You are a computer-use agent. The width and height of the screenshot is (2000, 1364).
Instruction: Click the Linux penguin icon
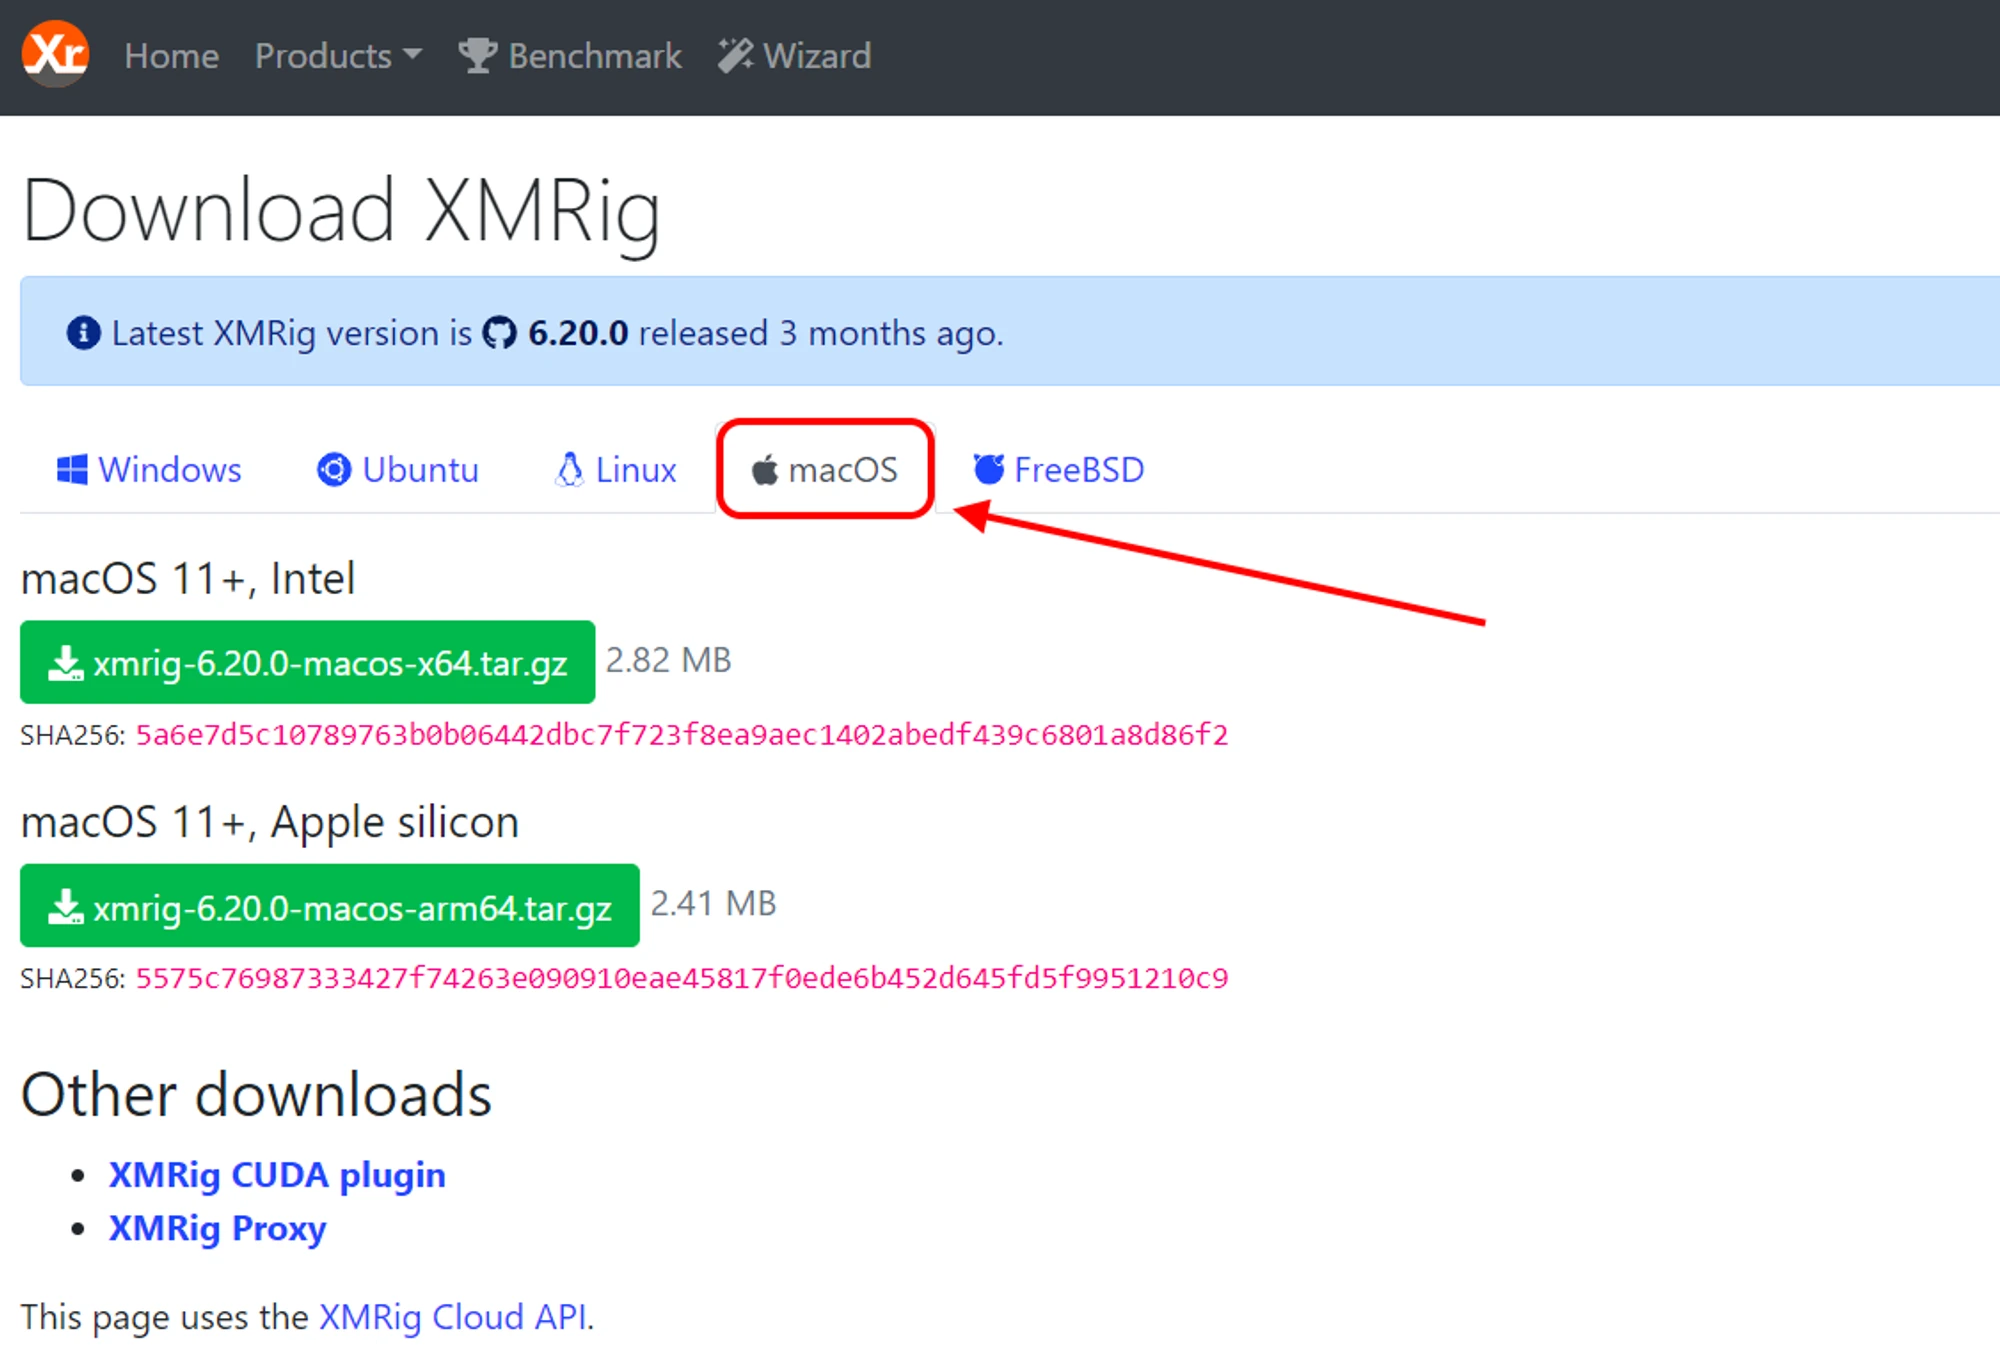coord(569,469)
